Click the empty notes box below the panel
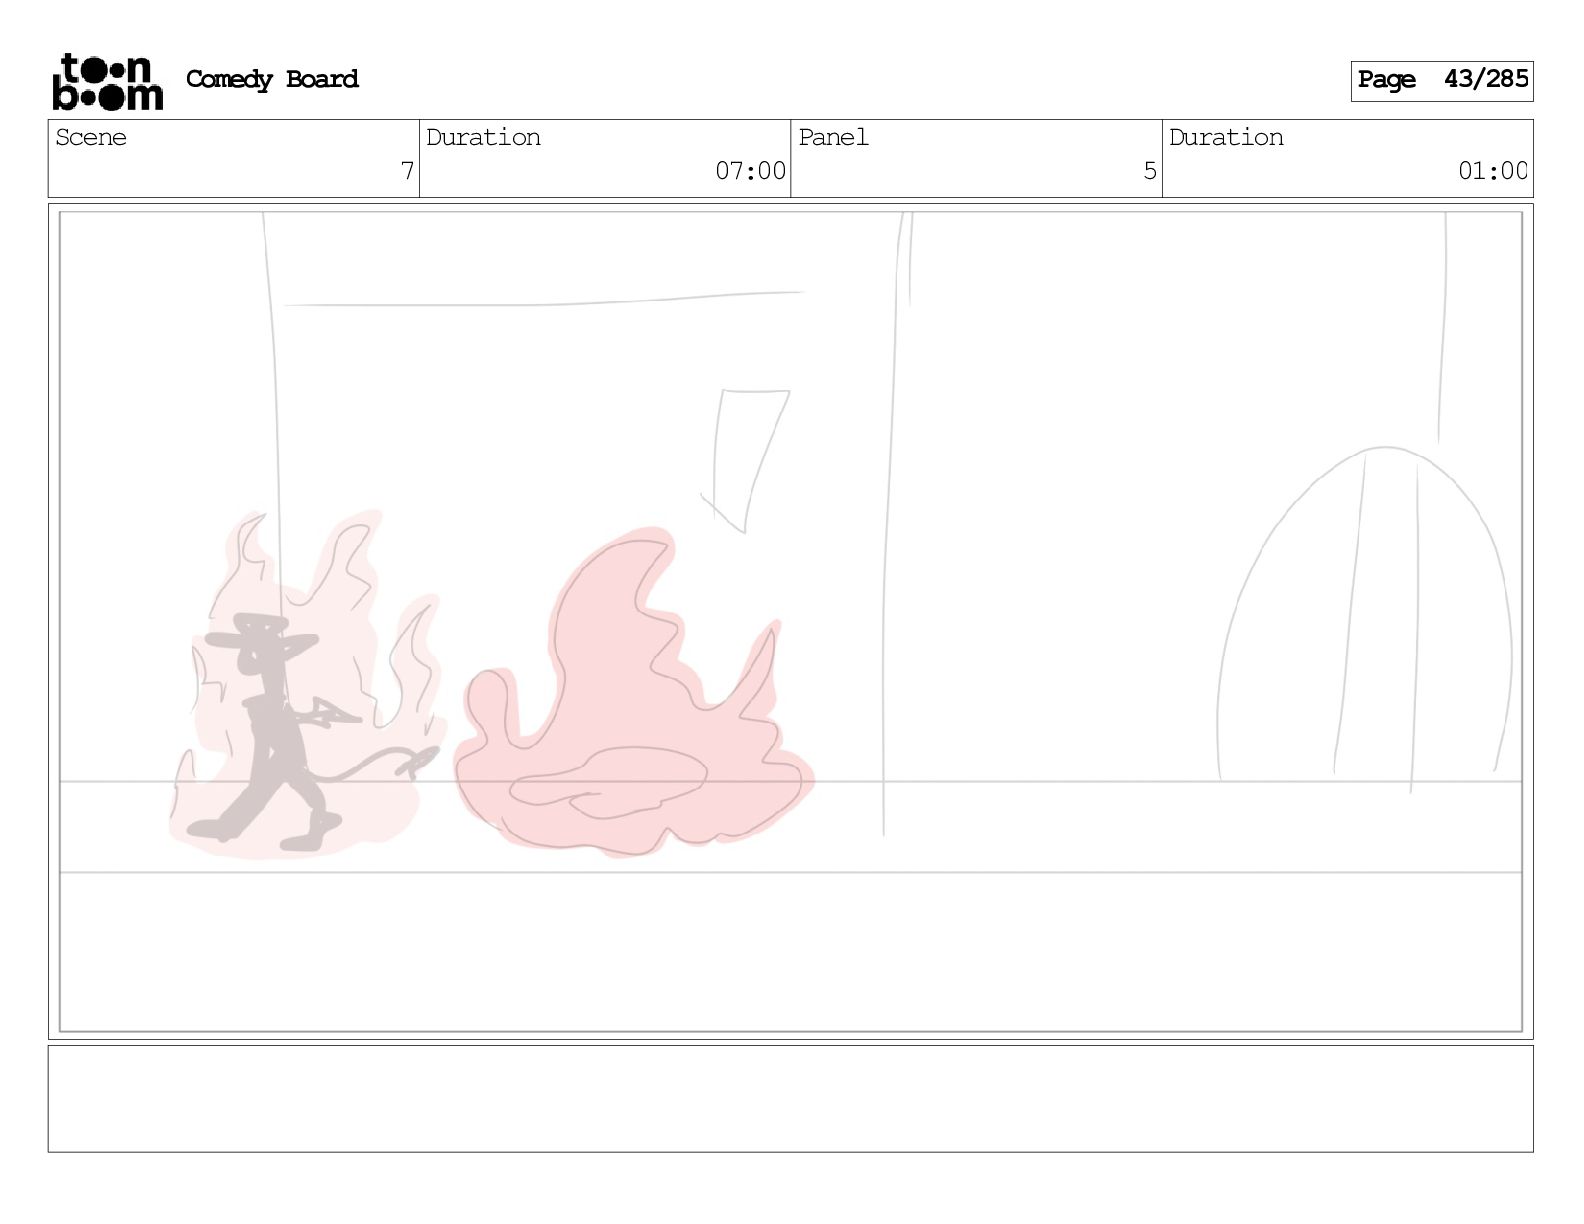 [790, 1099]
